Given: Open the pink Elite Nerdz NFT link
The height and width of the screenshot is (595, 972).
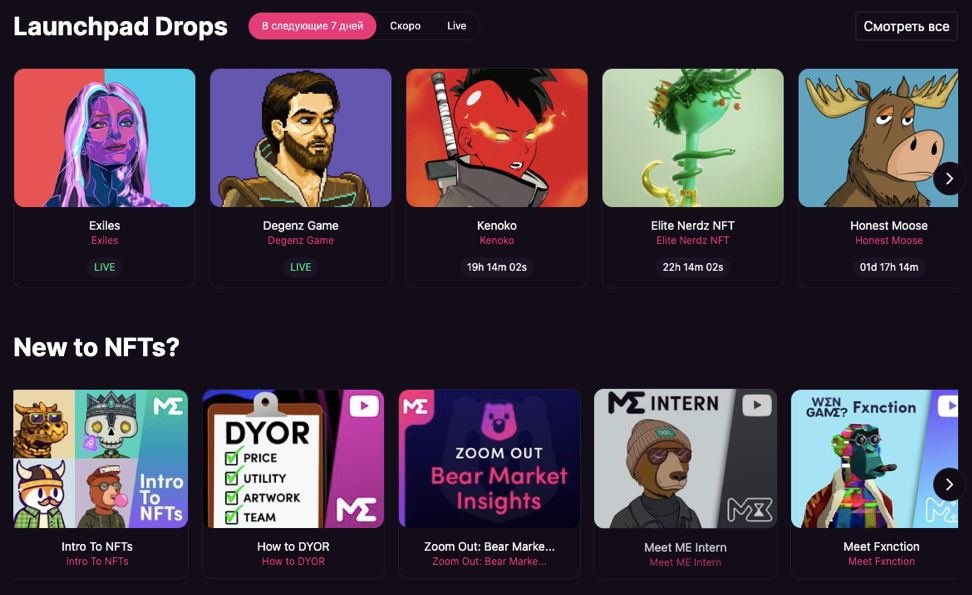Looking at the screenshot, I should click(x=693, y=240).
